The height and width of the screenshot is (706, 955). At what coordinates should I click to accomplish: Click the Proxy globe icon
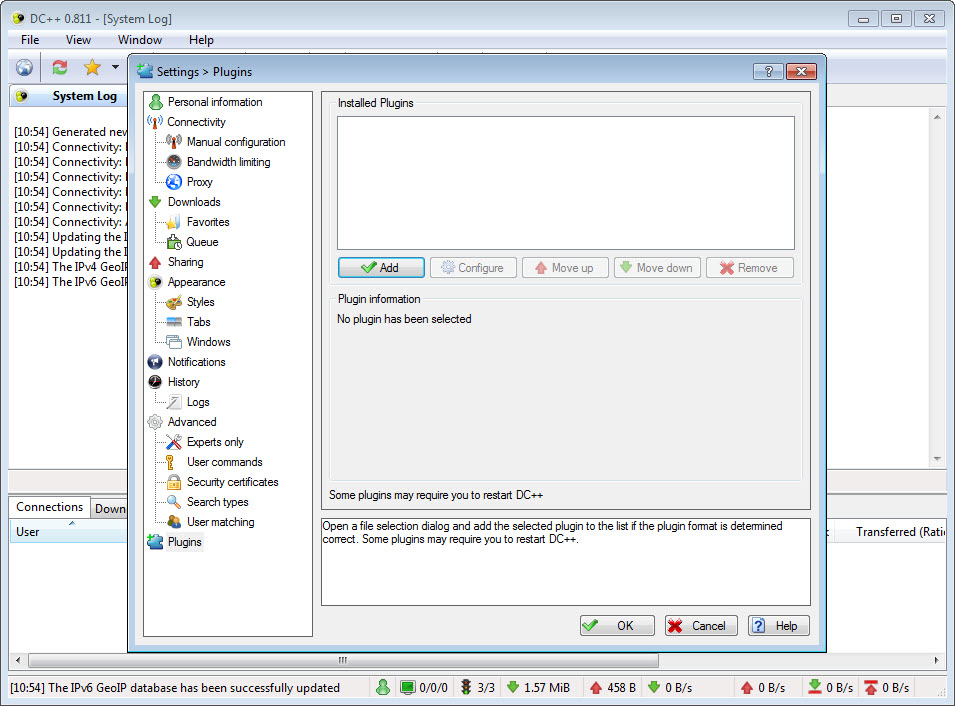click(174, 182)
